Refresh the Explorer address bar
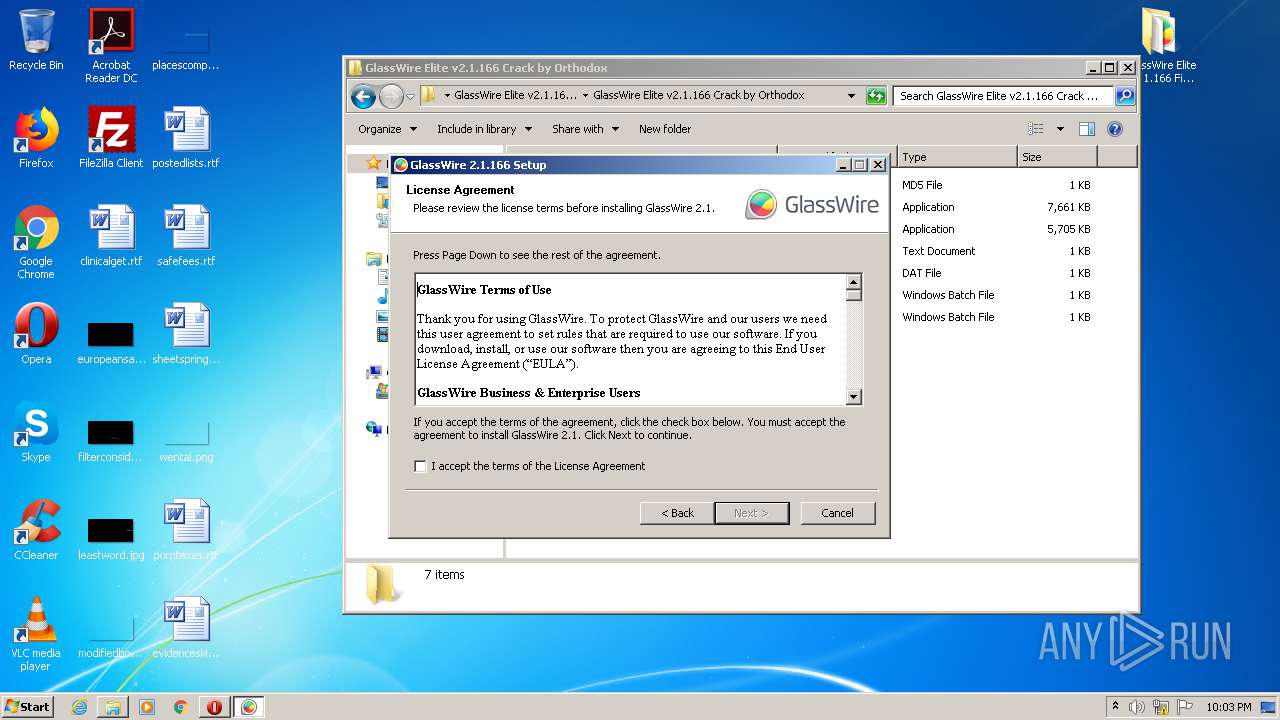The image size is (1280, 720). coord(876,96)
